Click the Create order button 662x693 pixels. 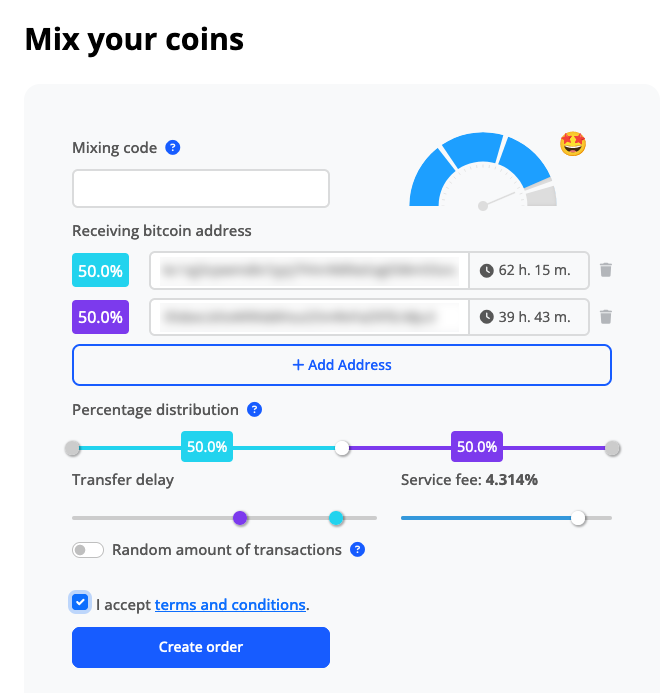(201, 647)
